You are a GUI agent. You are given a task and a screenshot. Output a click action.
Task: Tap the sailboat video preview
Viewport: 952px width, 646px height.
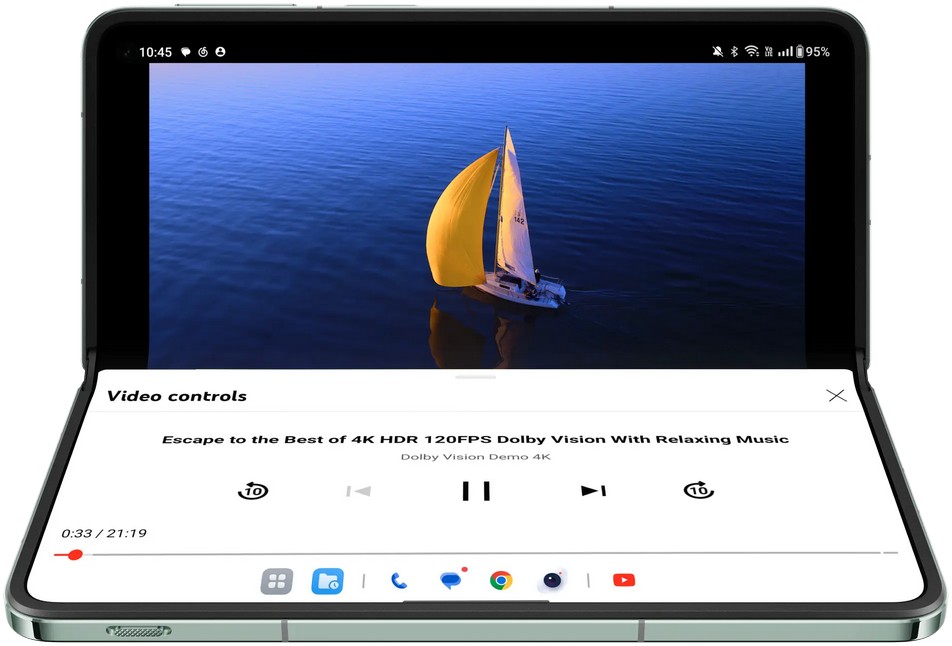(x=476, y=215)
